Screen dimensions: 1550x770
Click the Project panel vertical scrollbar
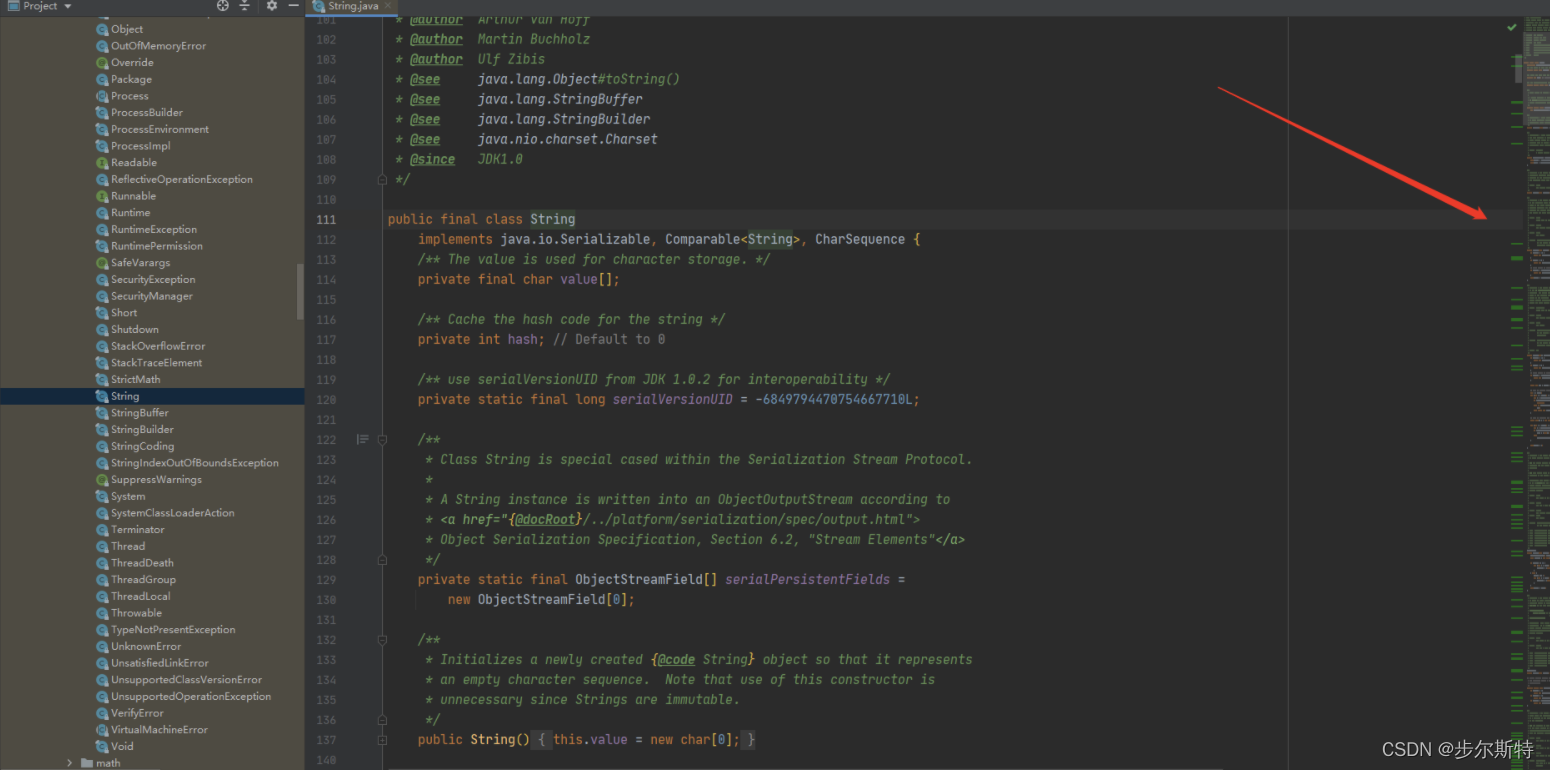click(300, 291)
